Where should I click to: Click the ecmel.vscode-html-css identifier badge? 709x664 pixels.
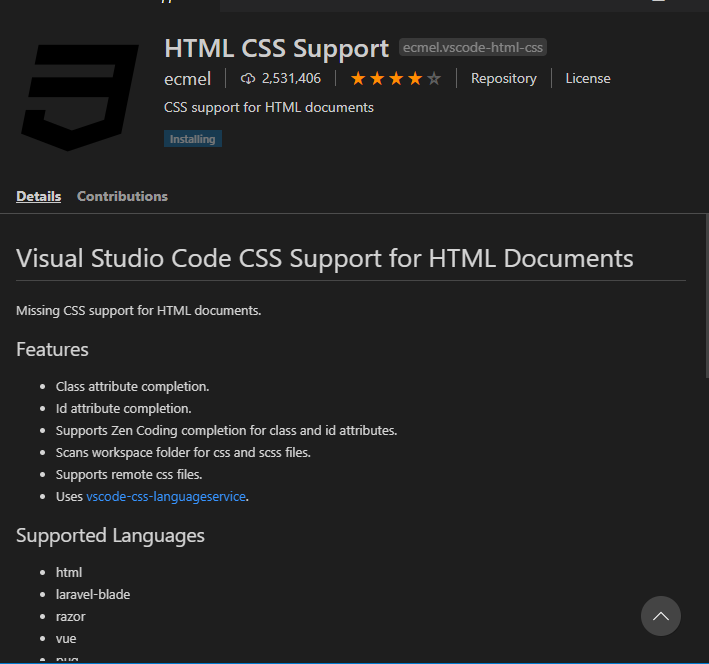coord(473,47)
